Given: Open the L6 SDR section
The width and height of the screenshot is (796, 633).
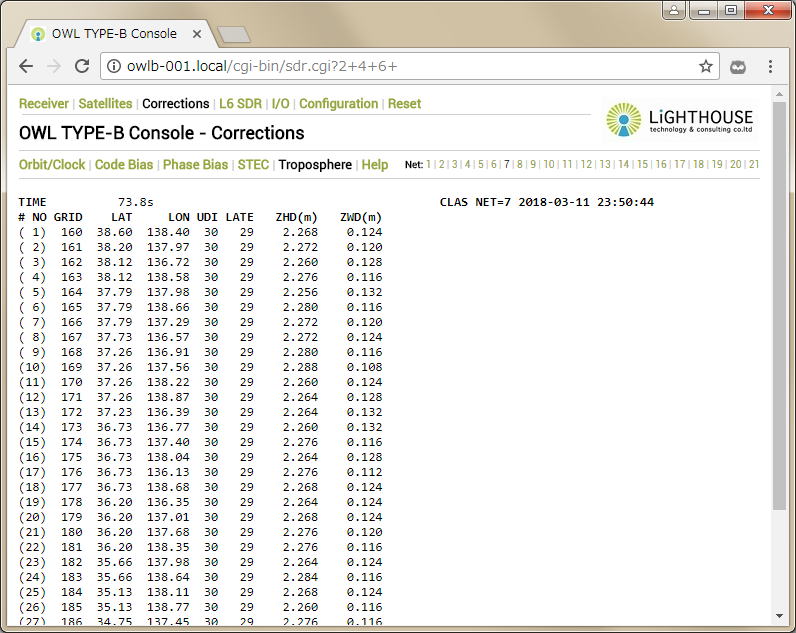Looking at the screenshot, I should coord(241,104).
